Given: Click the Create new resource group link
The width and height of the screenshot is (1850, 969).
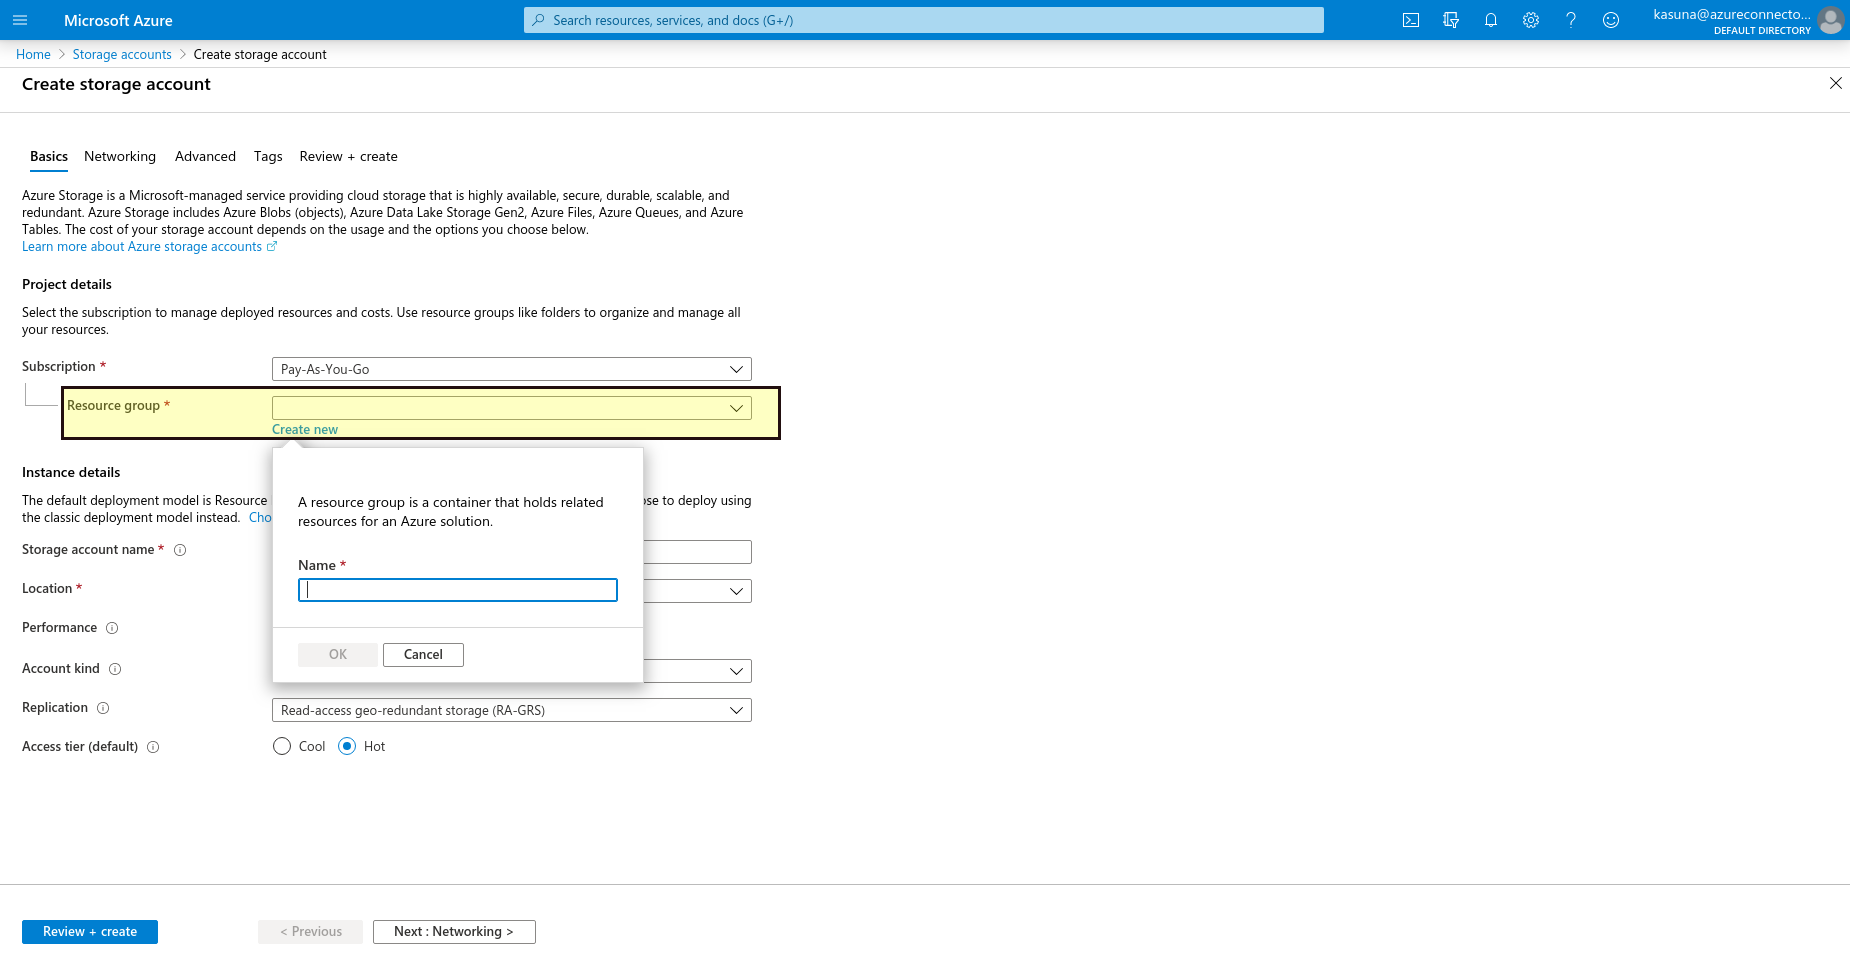Looking at the screenshot, I should click(305, 430).
